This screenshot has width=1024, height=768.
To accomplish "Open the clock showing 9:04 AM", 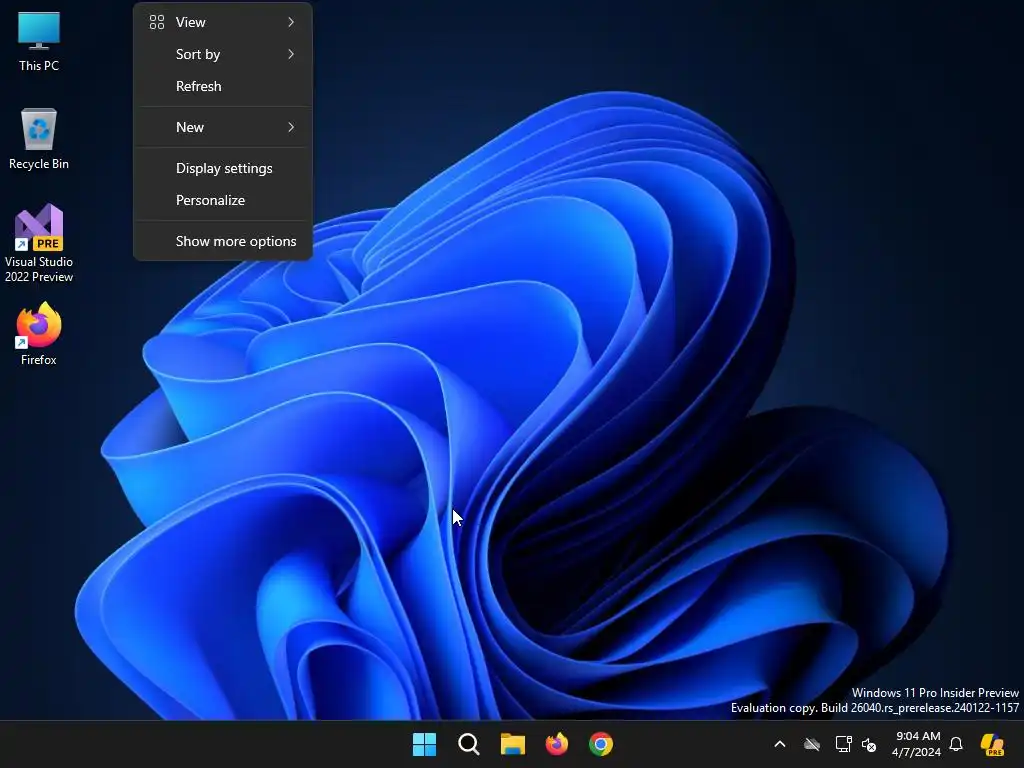I will (x=917, y=744).
